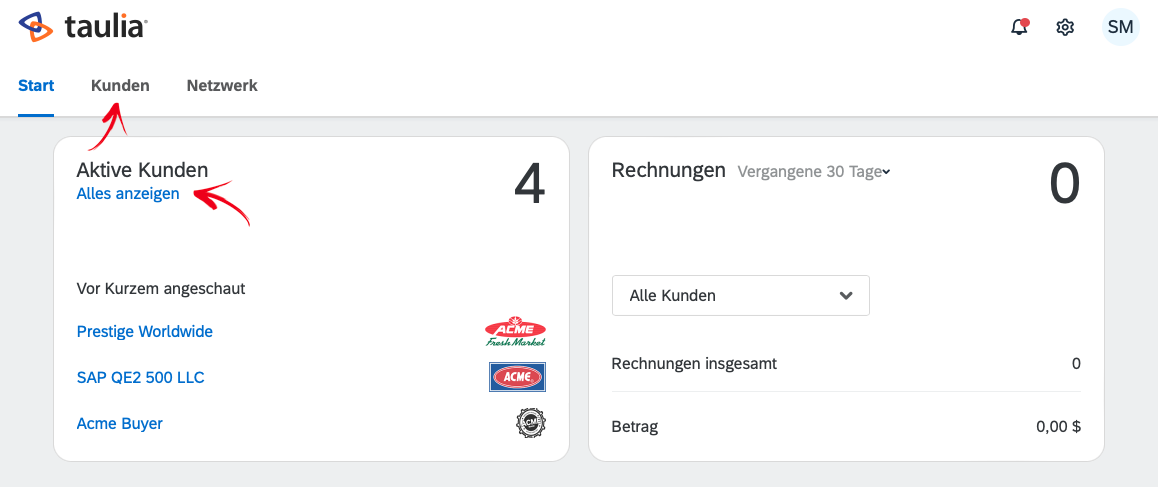Open the Prestige Worldwide customer link
Image resolution: width=1158 pixels, height=487 pixels.
click(x=145, y=332)
